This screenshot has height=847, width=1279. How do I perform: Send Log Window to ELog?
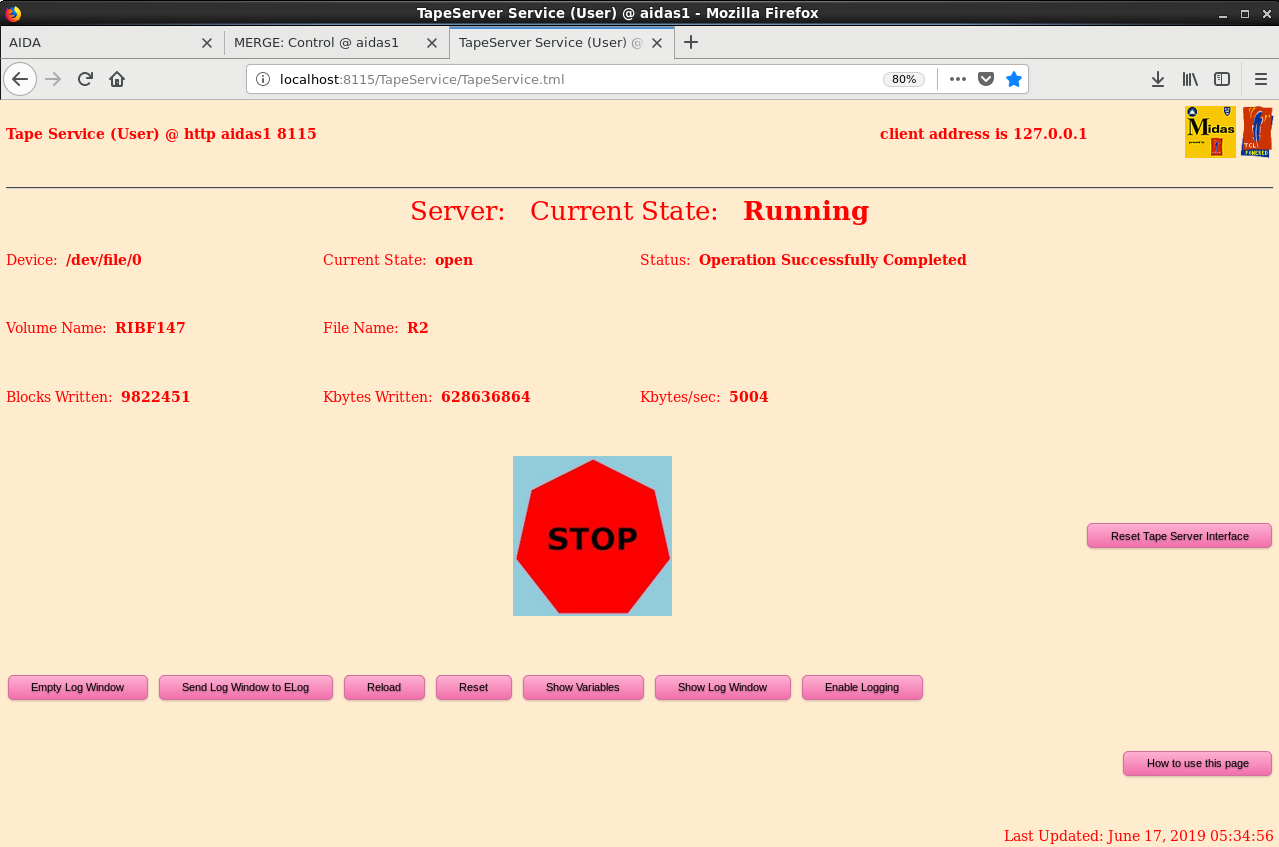tap(246, 687)
